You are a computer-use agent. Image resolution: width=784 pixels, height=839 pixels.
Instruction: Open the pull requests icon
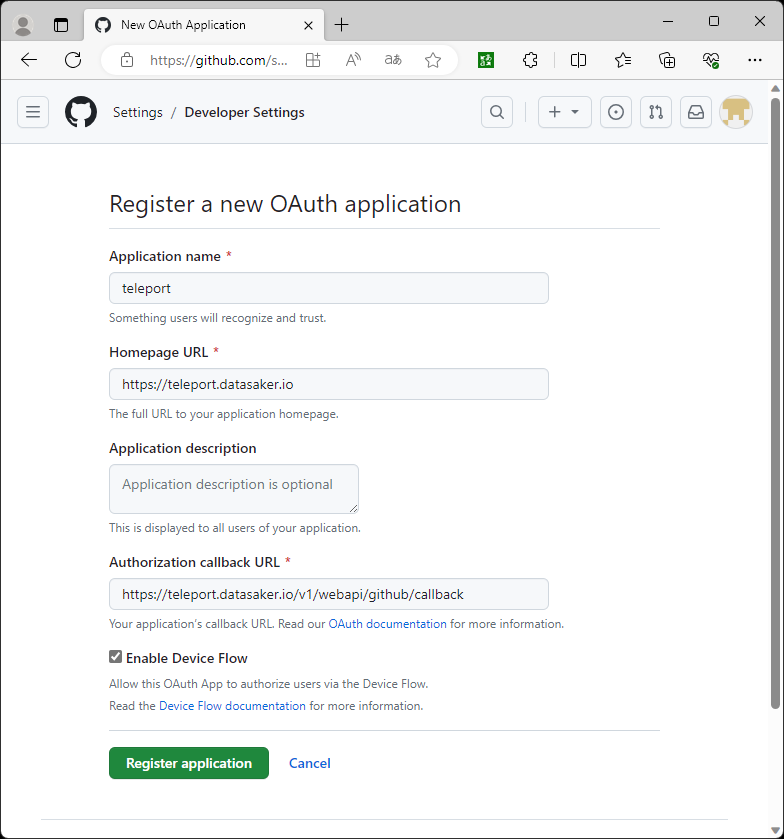point(656,112)
